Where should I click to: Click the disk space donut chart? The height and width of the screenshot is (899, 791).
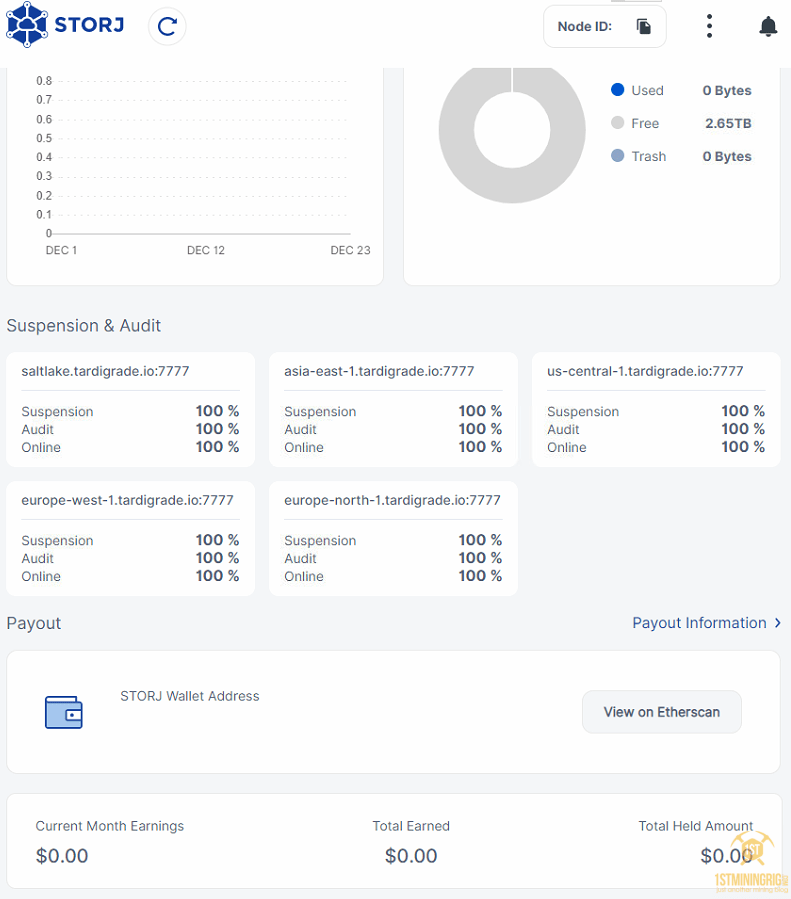512,133
